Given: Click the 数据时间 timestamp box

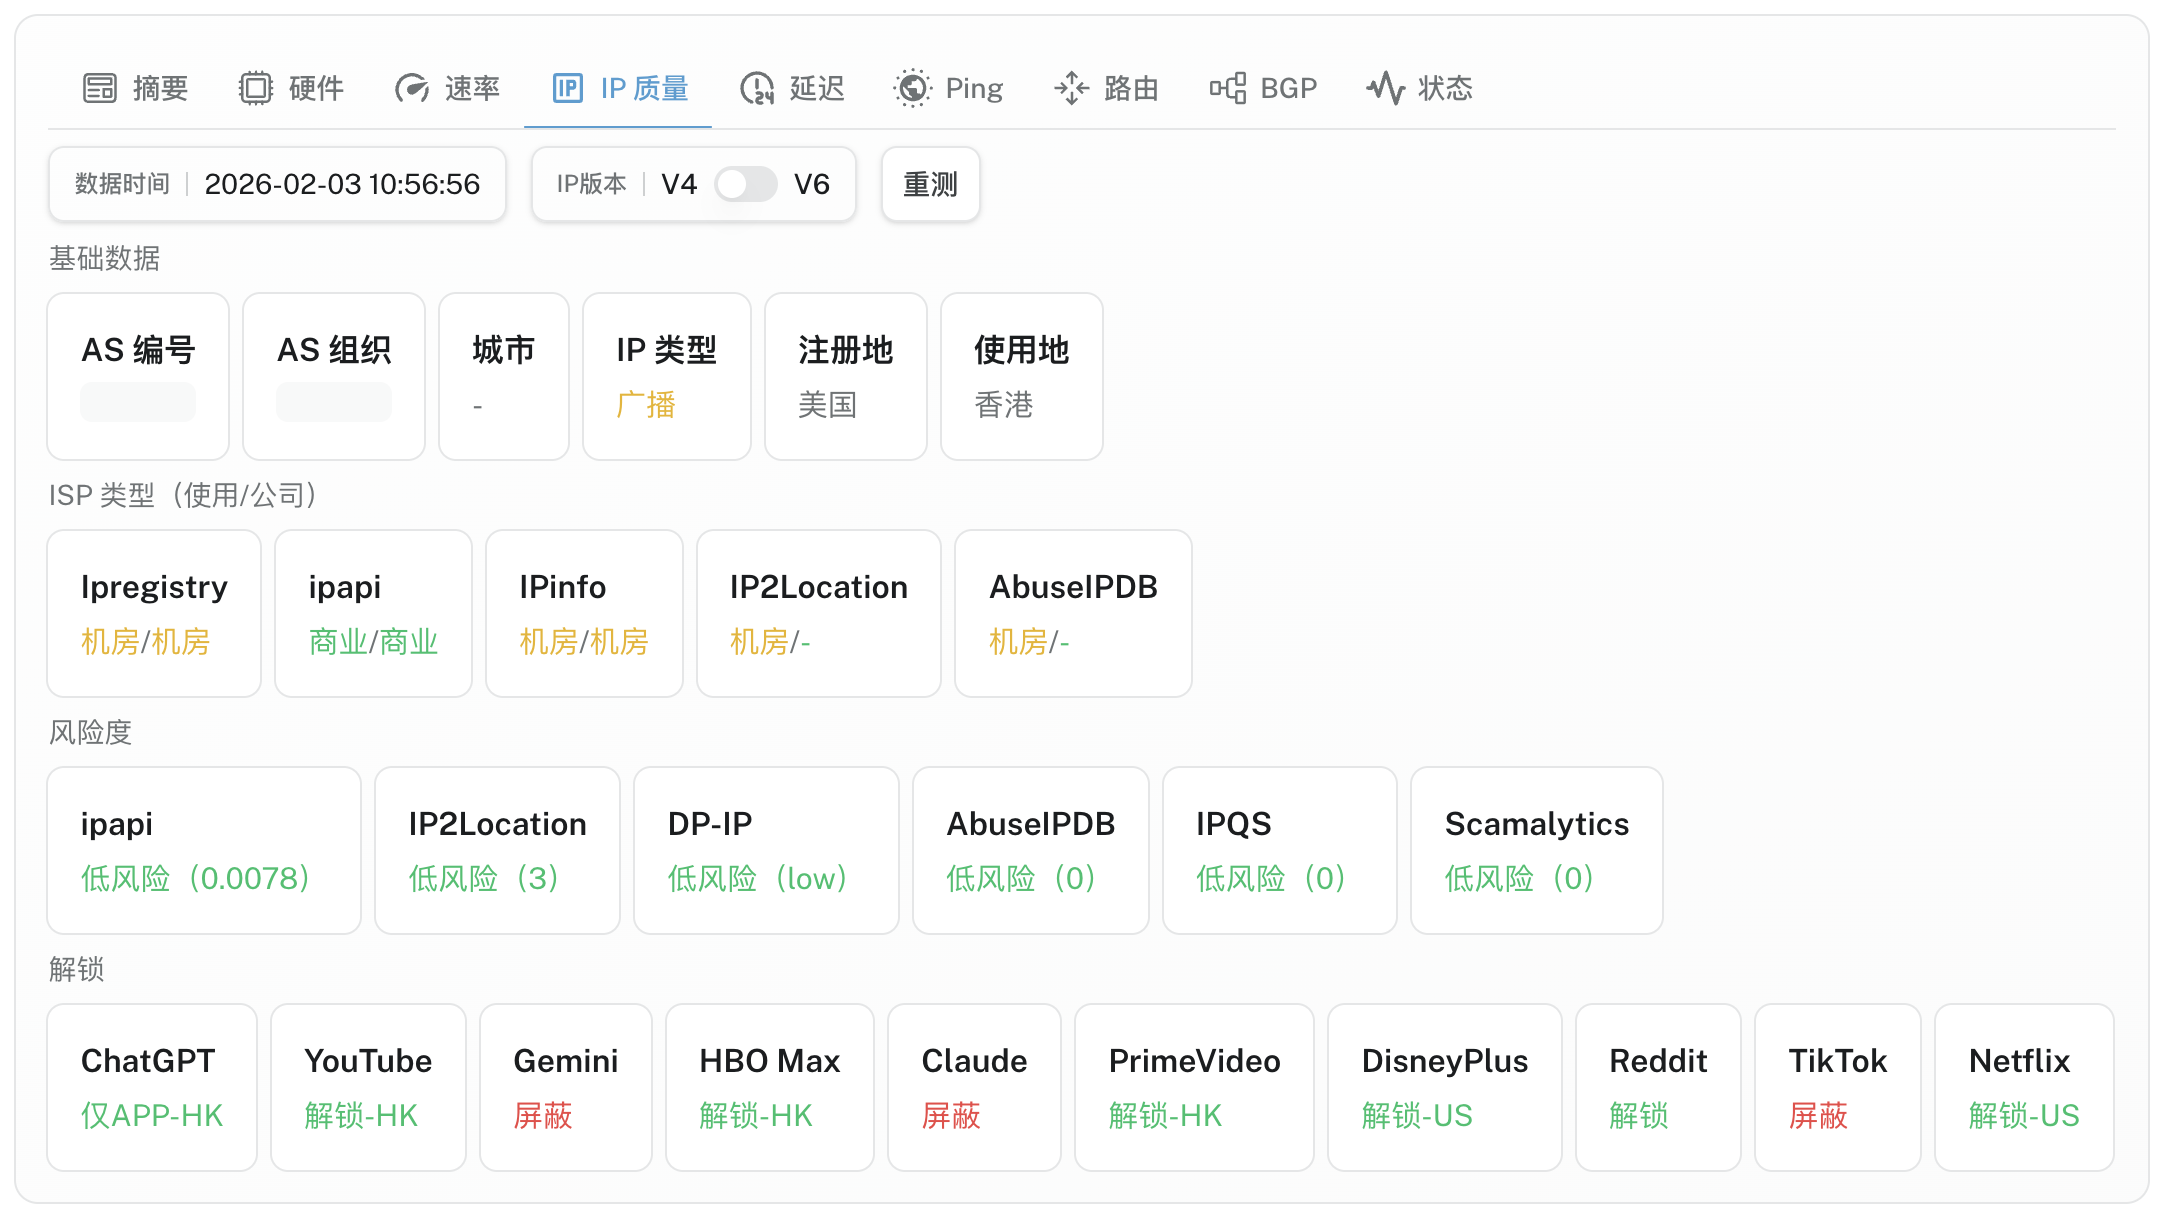Looking at the screenshot, I should click(x=277, y=184).
